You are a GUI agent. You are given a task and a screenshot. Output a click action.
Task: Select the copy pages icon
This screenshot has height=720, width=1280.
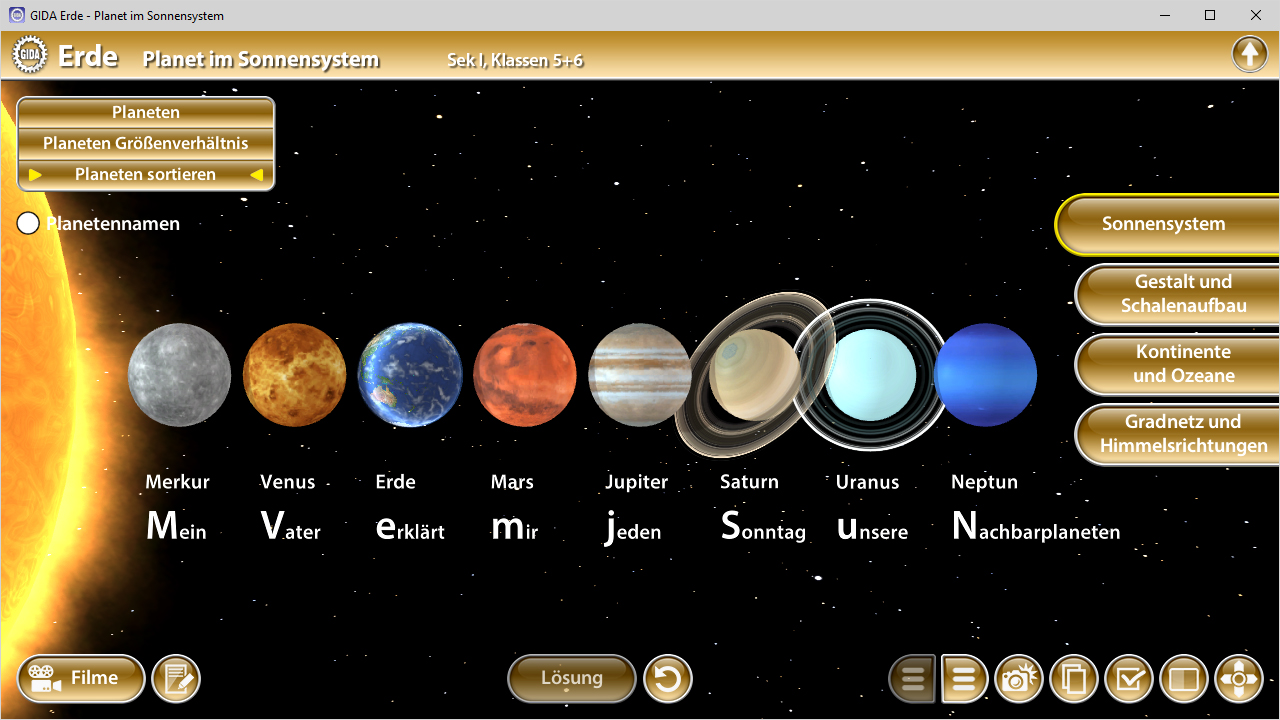click(x=1074, y=678)
